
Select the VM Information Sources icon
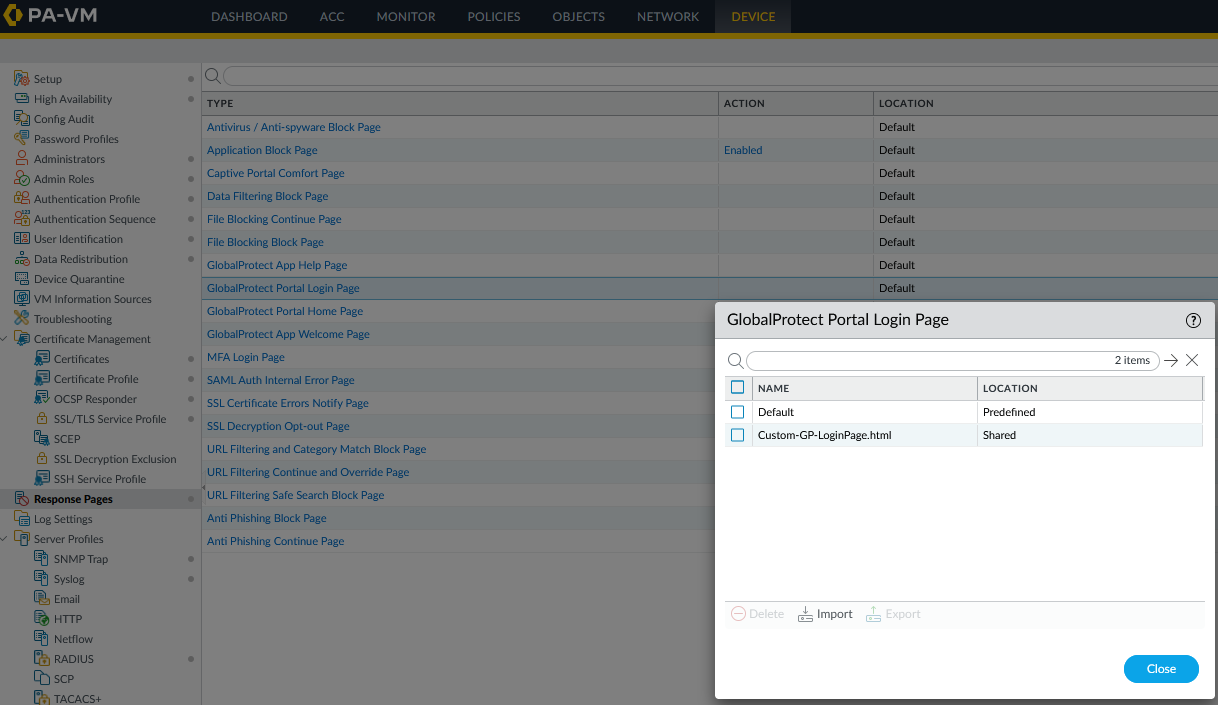click(20, 298)
